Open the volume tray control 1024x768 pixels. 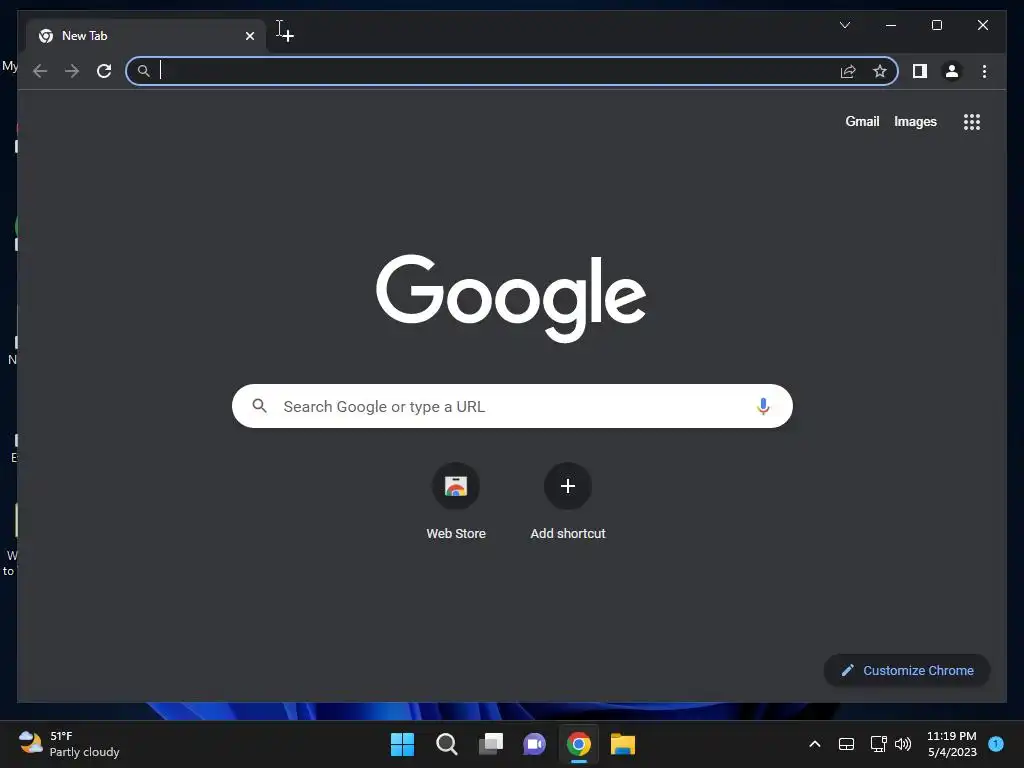tap(903, 744)
